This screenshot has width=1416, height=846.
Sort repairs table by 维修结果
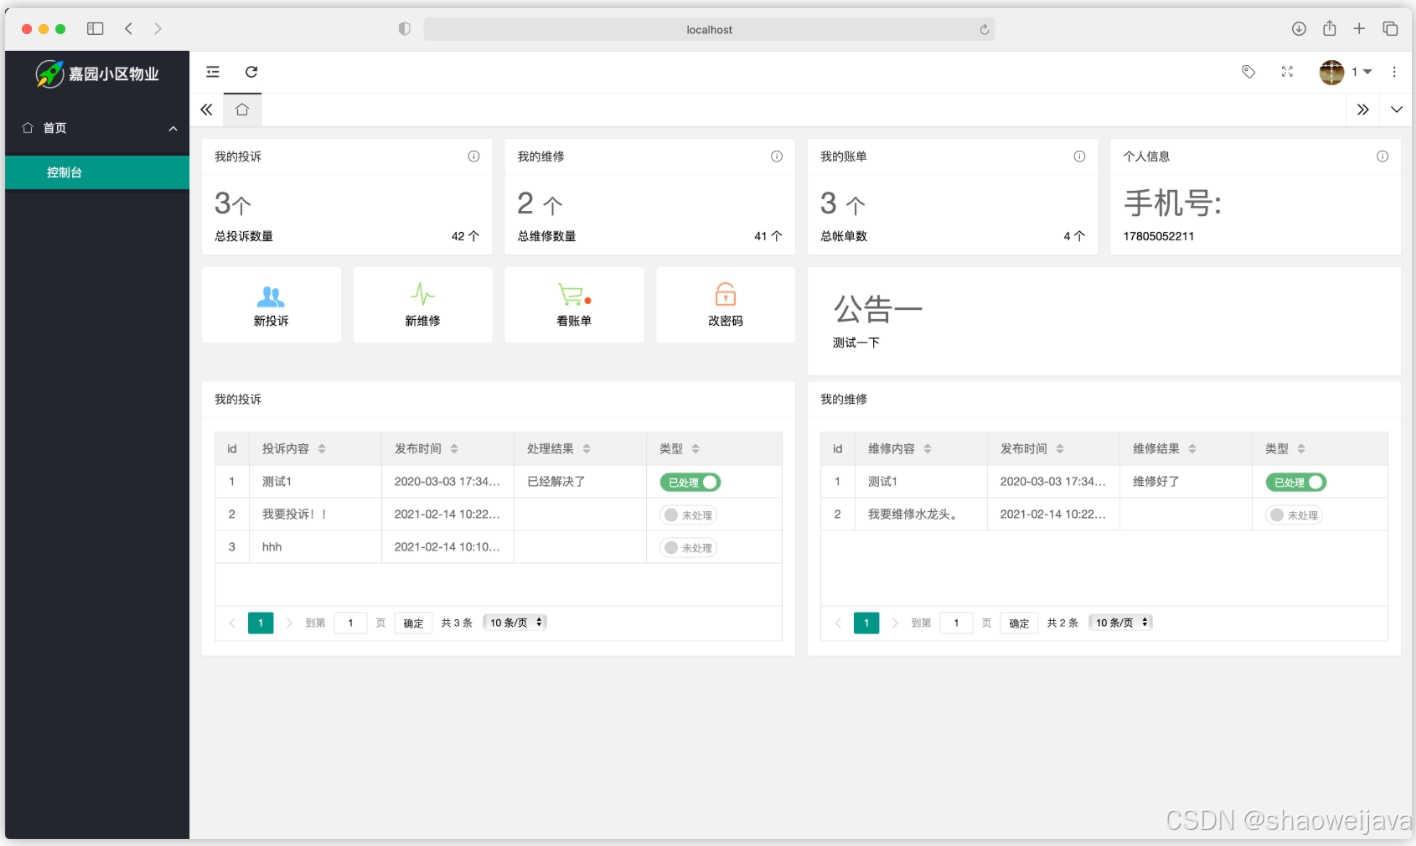click(x=1193, y=449)
